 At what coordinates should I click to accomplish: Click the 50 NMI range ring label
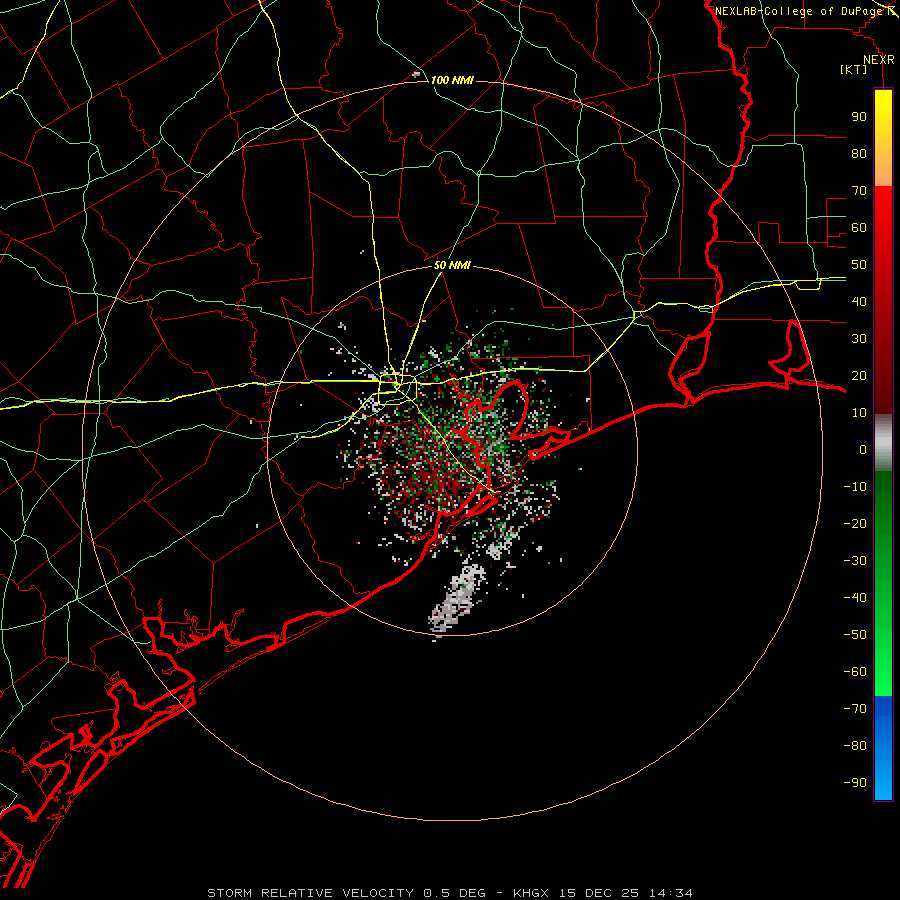click(x=452, y=265)
